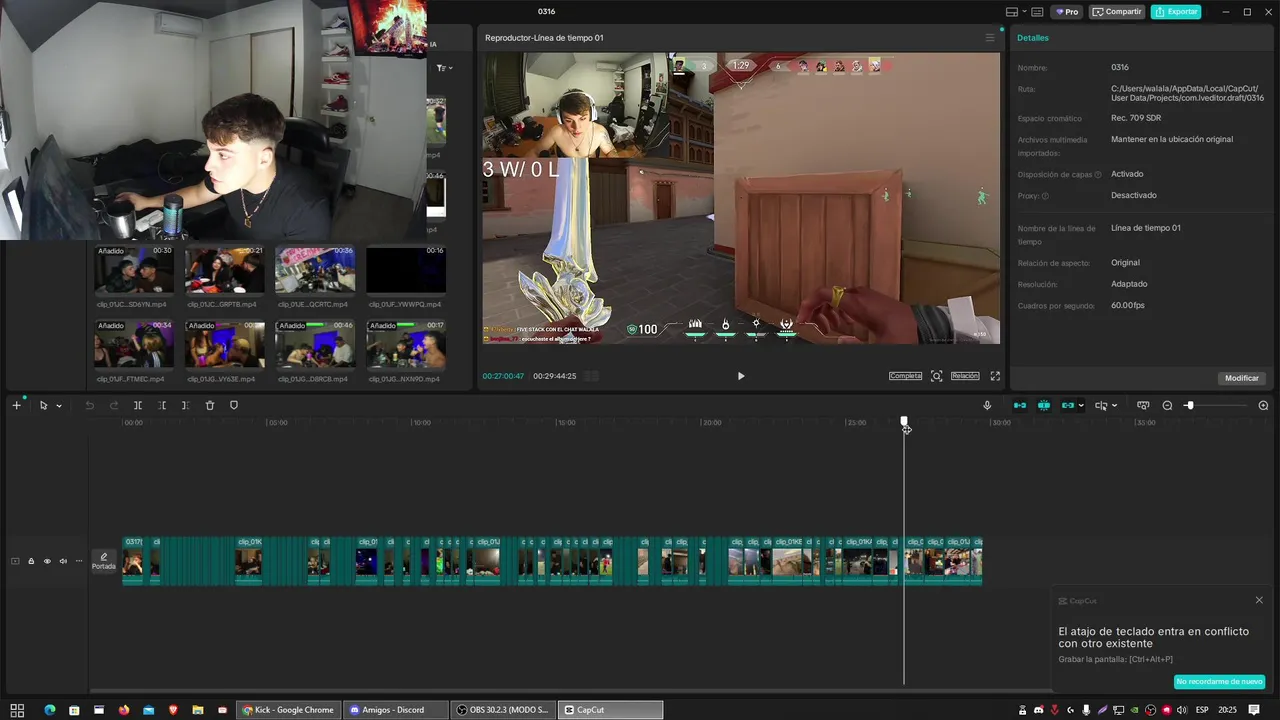Click the 00:27:00:47 current timecode
Image resolution: width=1280 pixels, height=720 pixels.
point(503,376)
